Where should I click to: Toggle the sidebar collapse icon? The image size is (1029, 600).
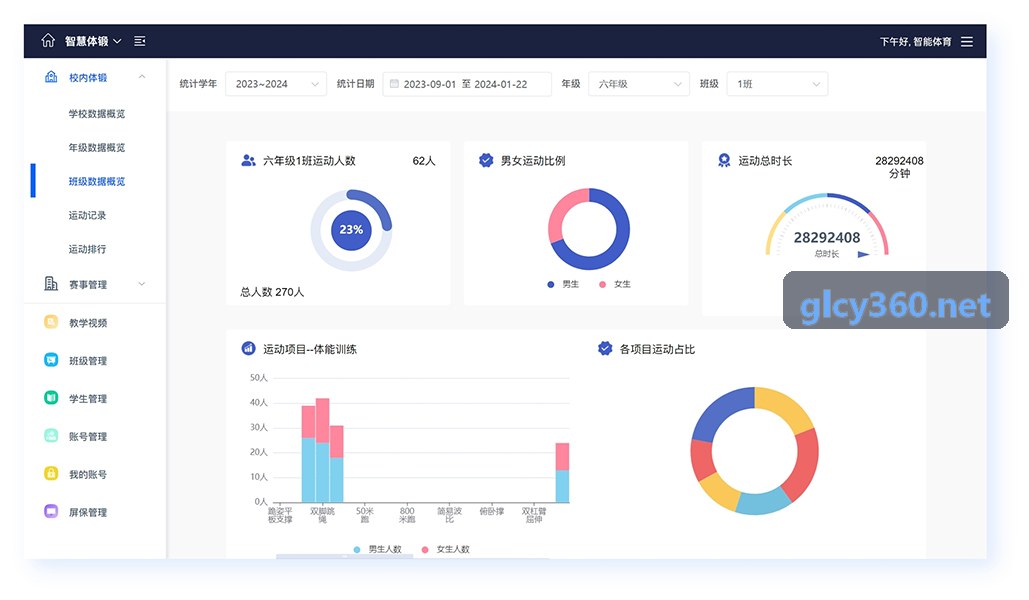point(140,41)
